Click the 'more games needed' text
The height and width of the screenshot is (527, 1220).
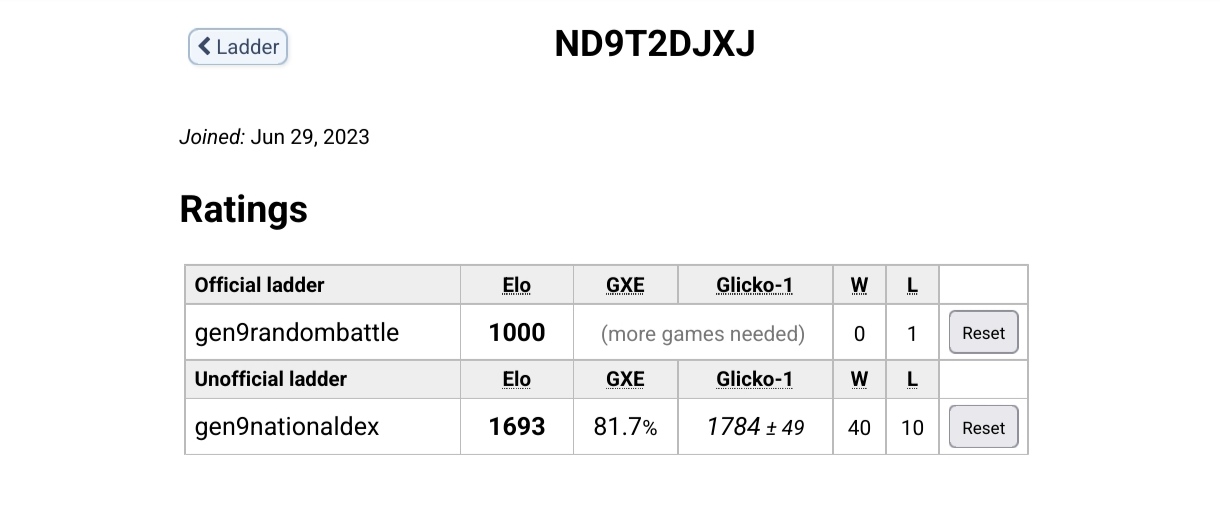click(x=703, y=334)
